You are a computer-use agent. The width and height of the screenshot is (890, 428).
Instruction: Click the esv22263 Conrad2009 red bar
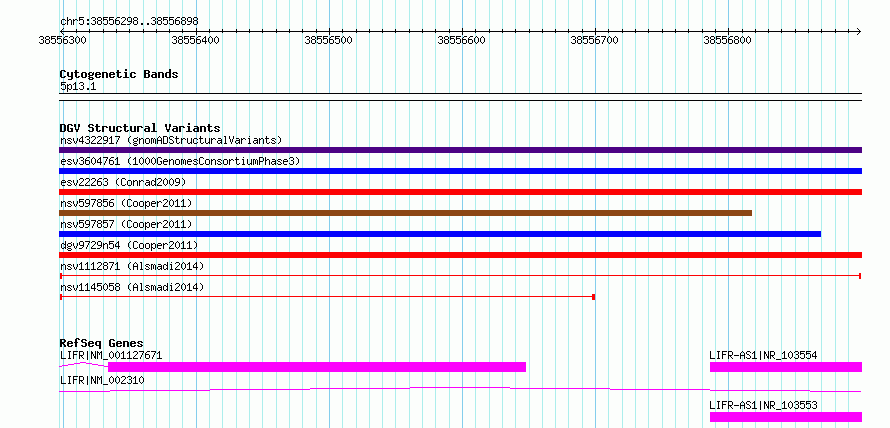click(460, 192)
